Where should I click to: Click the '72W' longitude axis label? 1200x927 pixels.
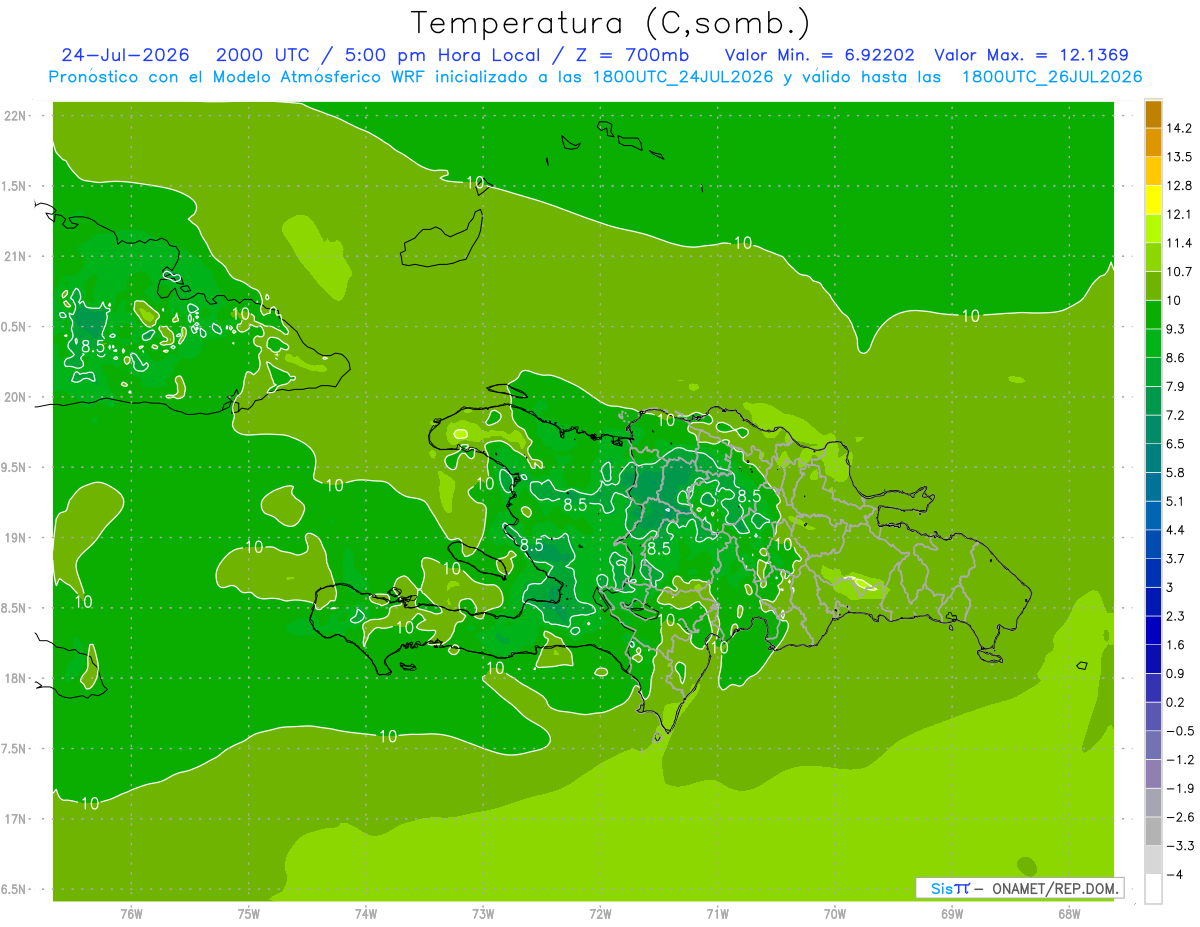600,913
